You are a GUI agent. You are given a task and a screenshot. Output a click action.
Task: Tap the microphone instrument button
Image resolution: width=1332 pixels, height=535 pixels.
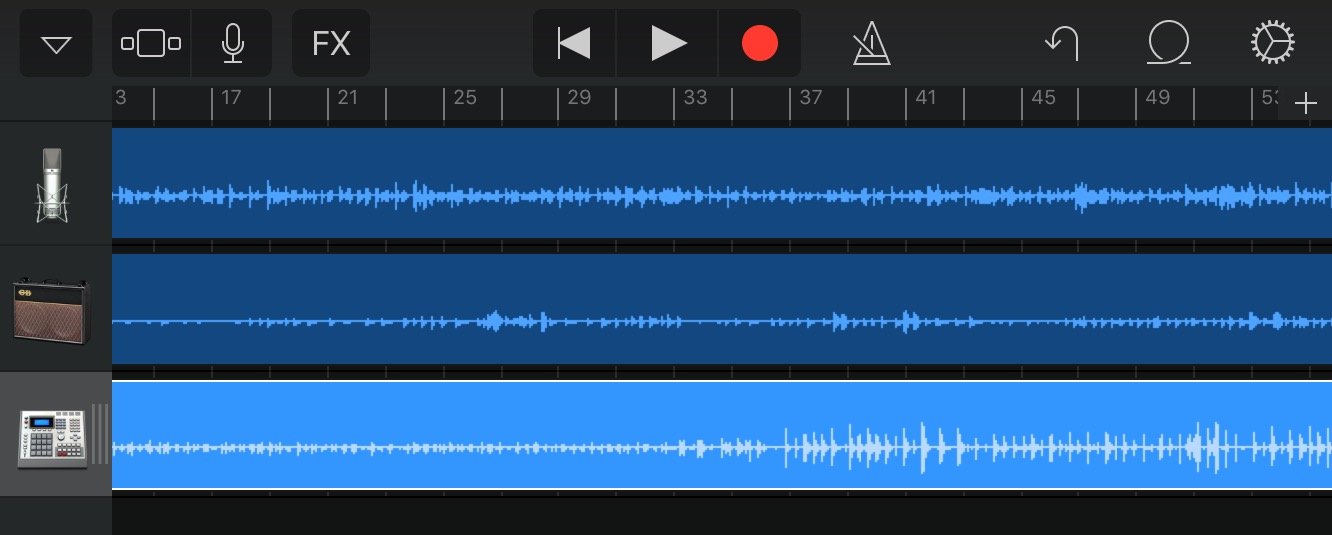232,44
